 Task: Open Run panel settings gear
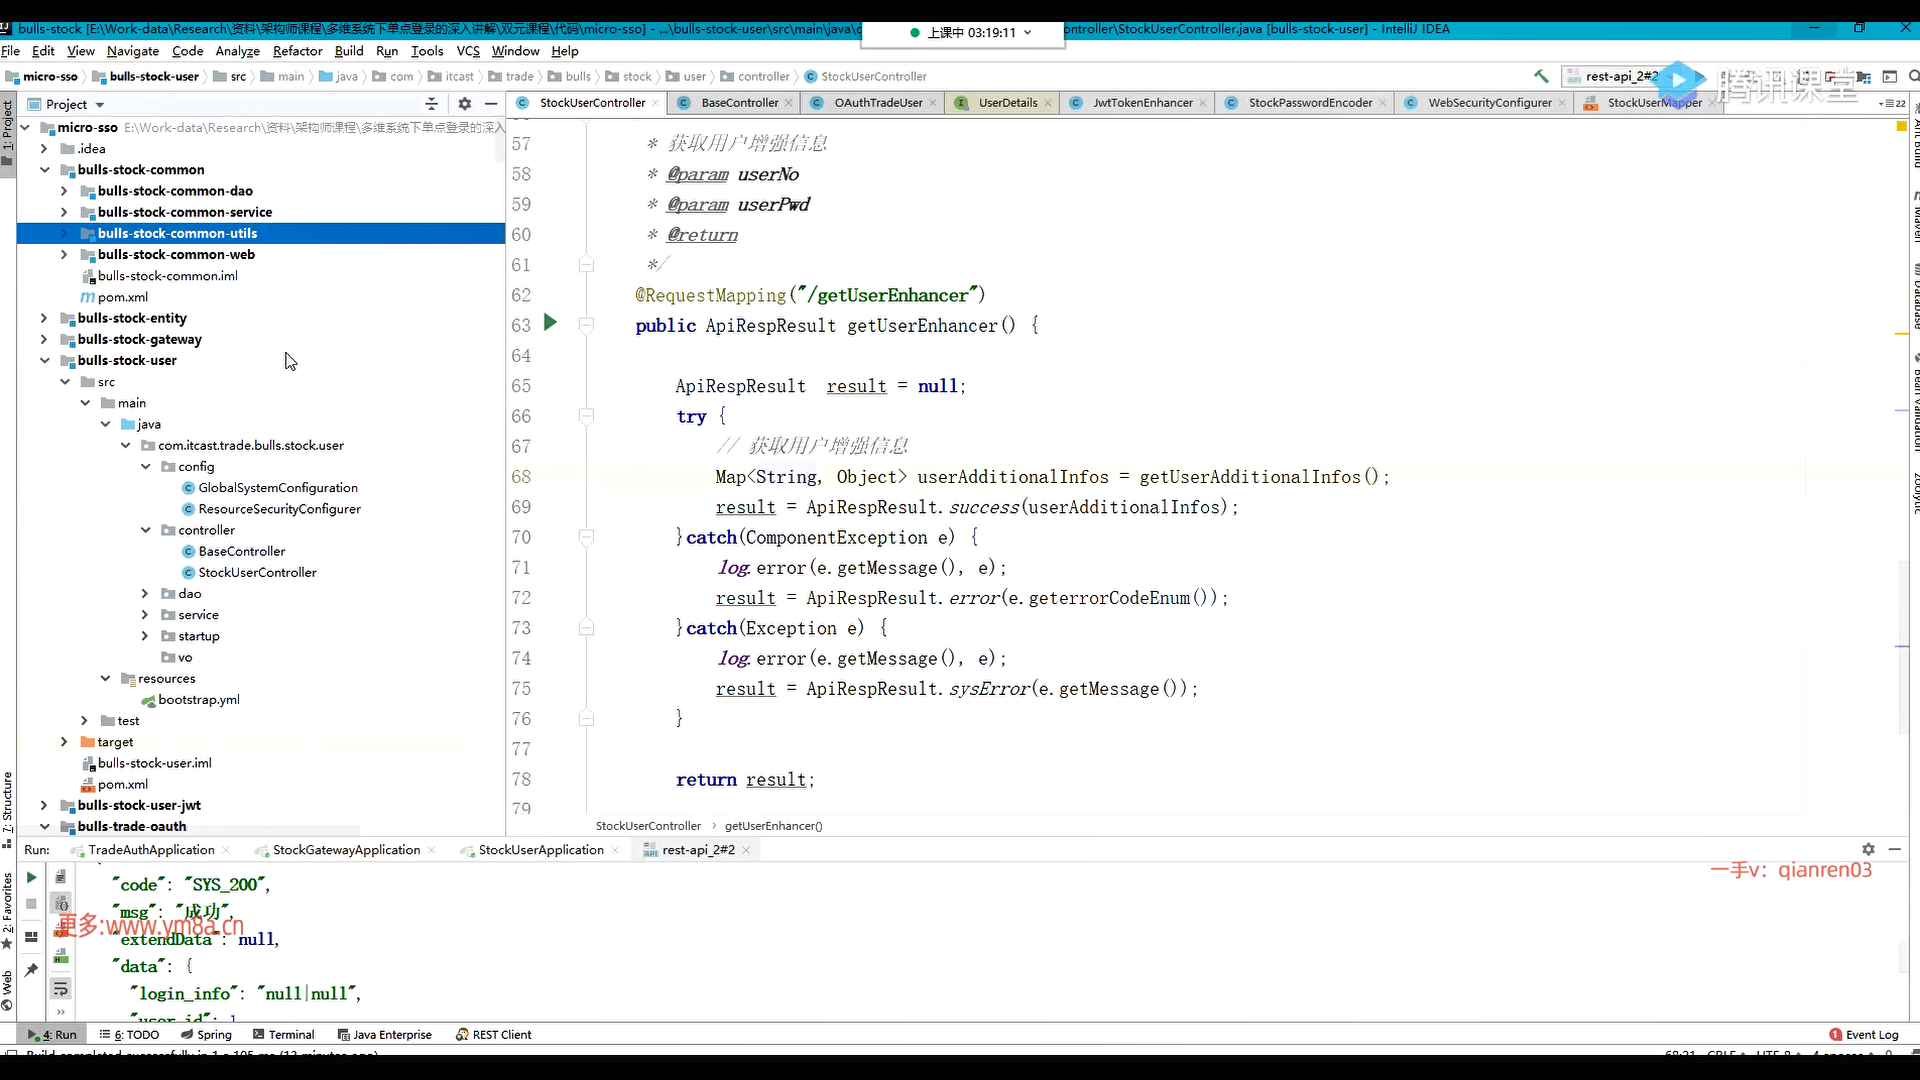click(1868, 849)
